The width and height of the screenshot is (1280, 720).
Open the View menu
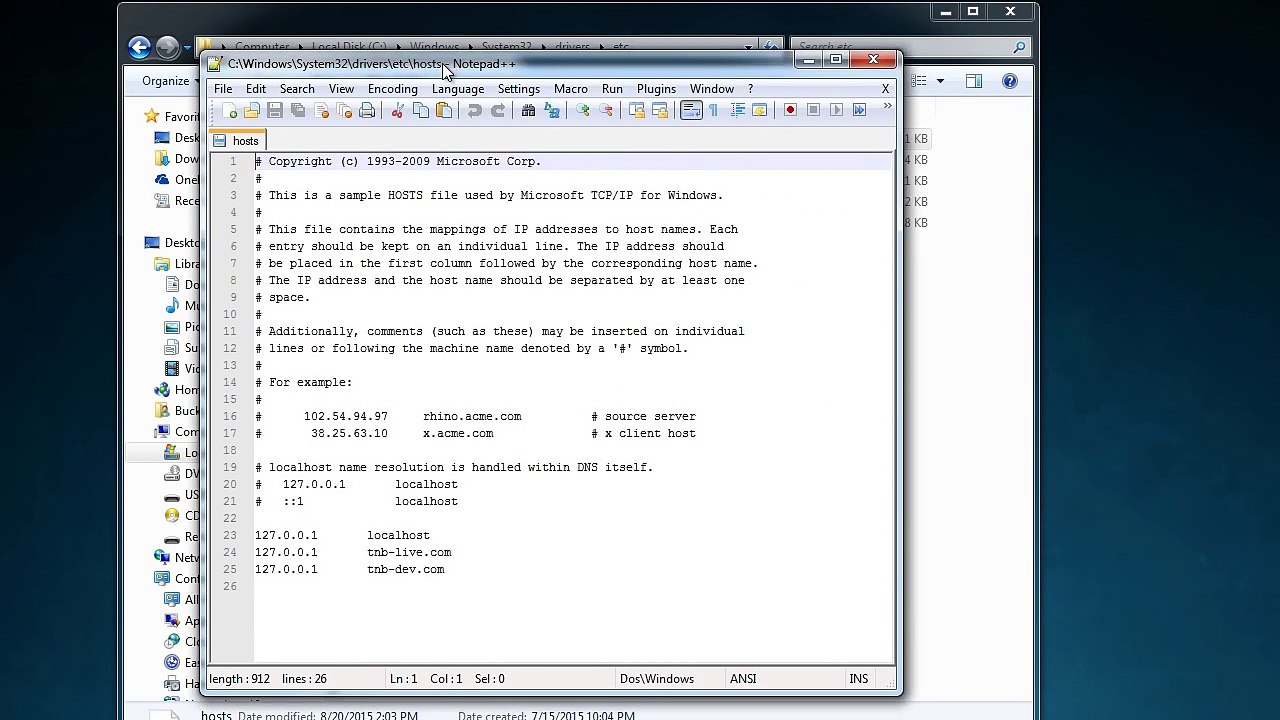click(341, 89)
